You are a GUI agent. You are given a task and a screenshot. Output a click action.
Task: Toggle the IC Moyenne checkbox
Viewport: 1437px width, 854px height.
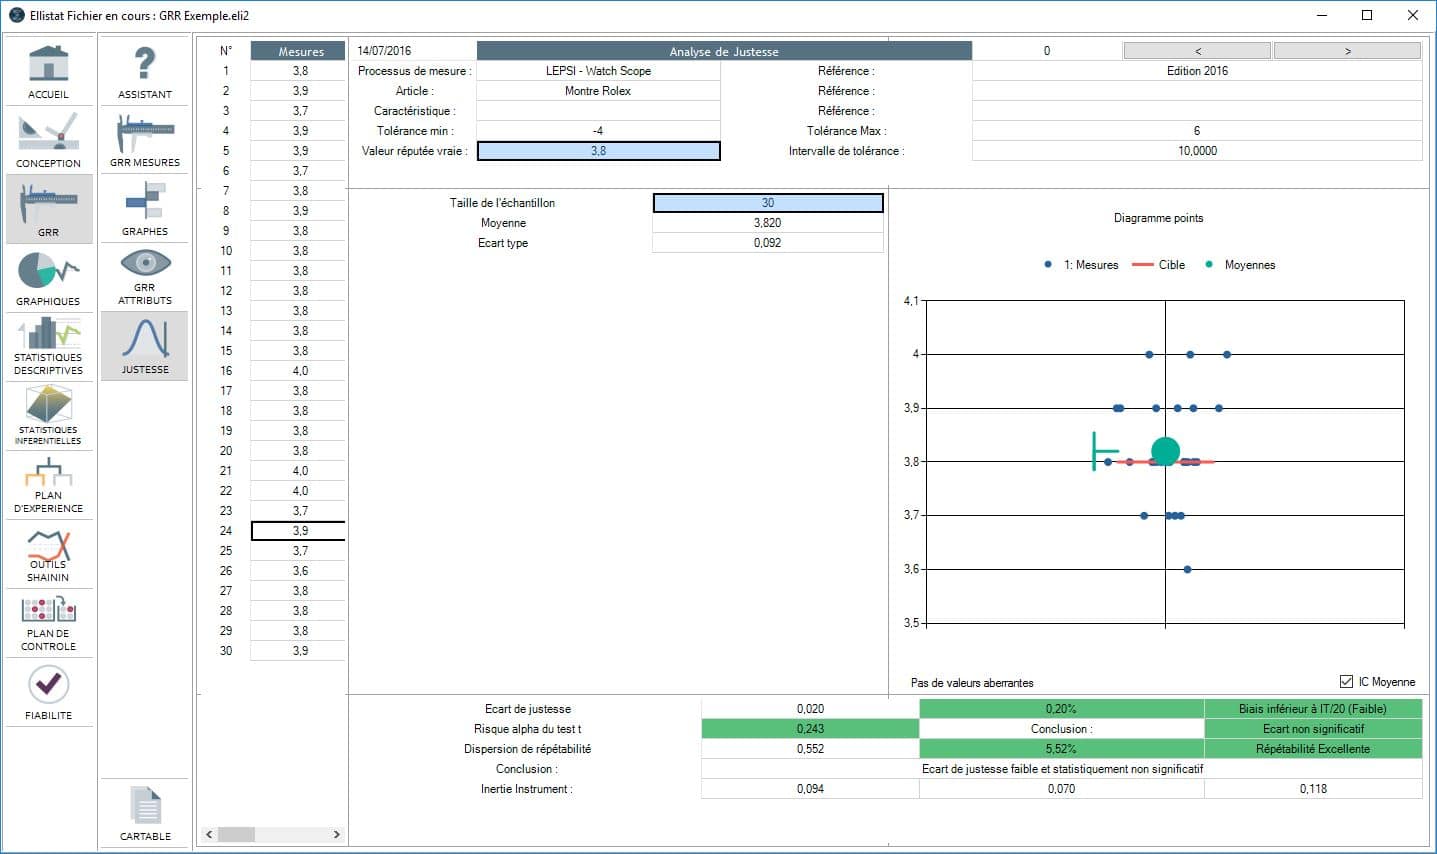(1346, 681)
